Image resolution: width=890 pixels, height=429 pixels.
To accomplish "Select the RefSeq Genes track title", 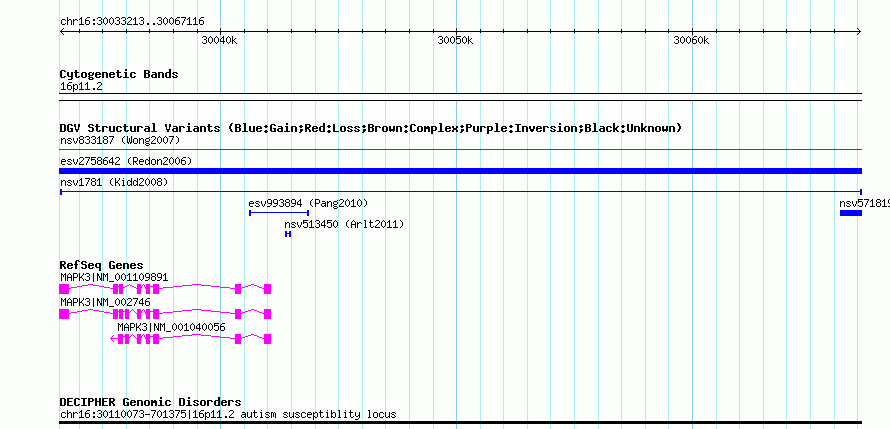I will [102, 265].
